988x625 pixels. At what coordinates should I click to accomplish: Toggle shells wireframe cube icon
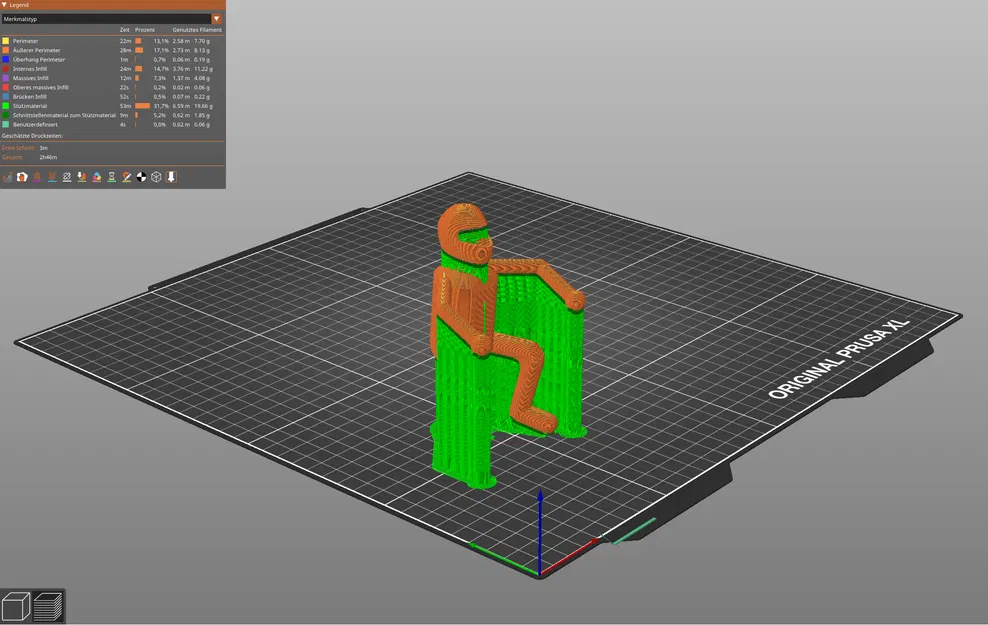click(x=156, y=177)
